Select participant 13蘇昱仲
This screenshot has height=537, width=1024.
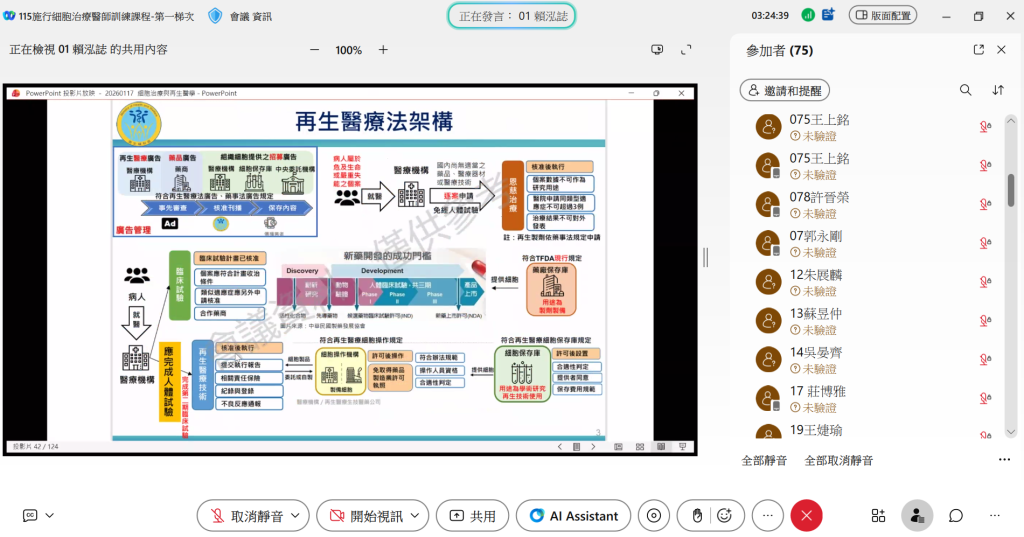pyautogui.click(x=873, y=321)
